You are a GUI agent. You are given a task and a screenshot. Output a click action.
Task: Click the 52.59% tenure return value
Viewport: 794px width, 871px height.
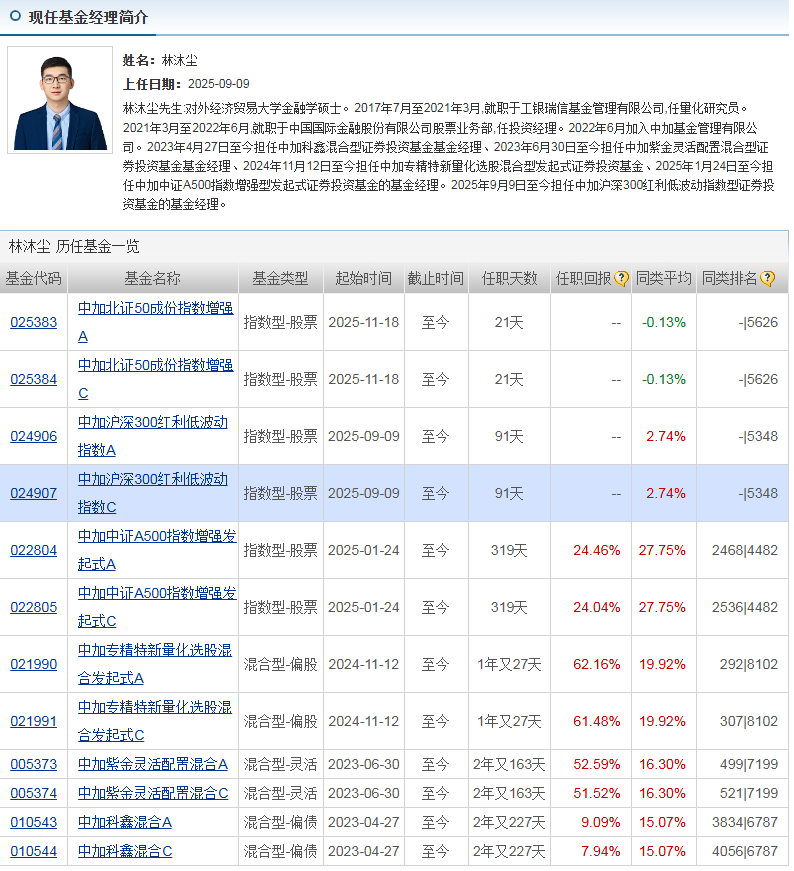tap(596, 764)
